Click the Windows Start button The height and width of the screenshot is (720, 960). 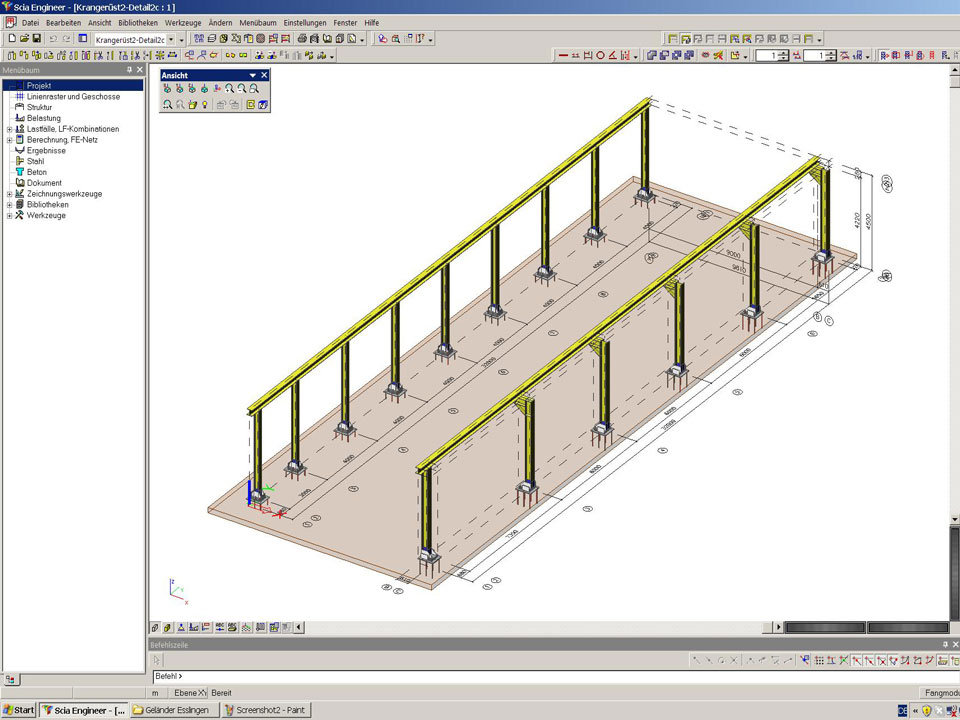click(x=19, y=710)
